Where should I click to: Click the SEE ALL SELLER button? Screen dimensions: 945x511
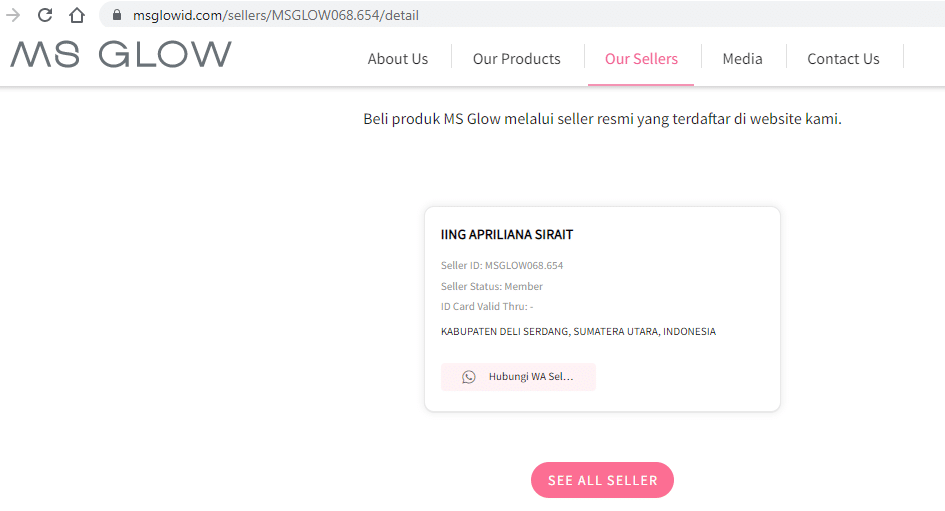coord(602,480)
